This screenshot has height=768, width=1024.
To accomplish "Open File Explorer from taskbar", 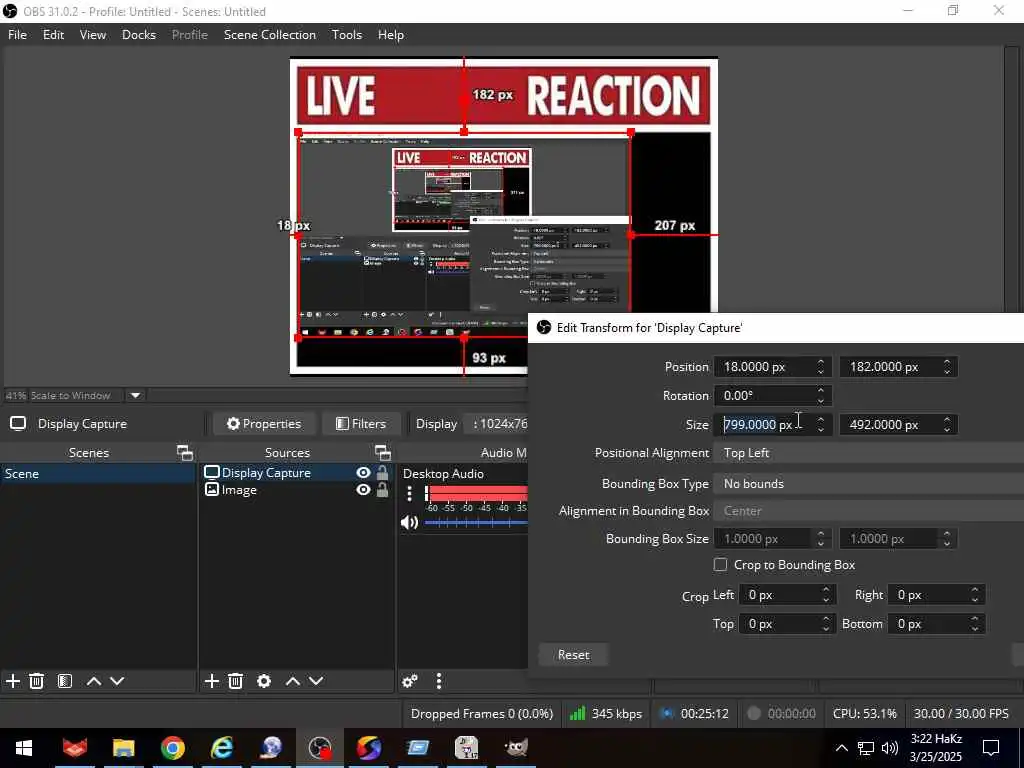I will tap(123, 748).
